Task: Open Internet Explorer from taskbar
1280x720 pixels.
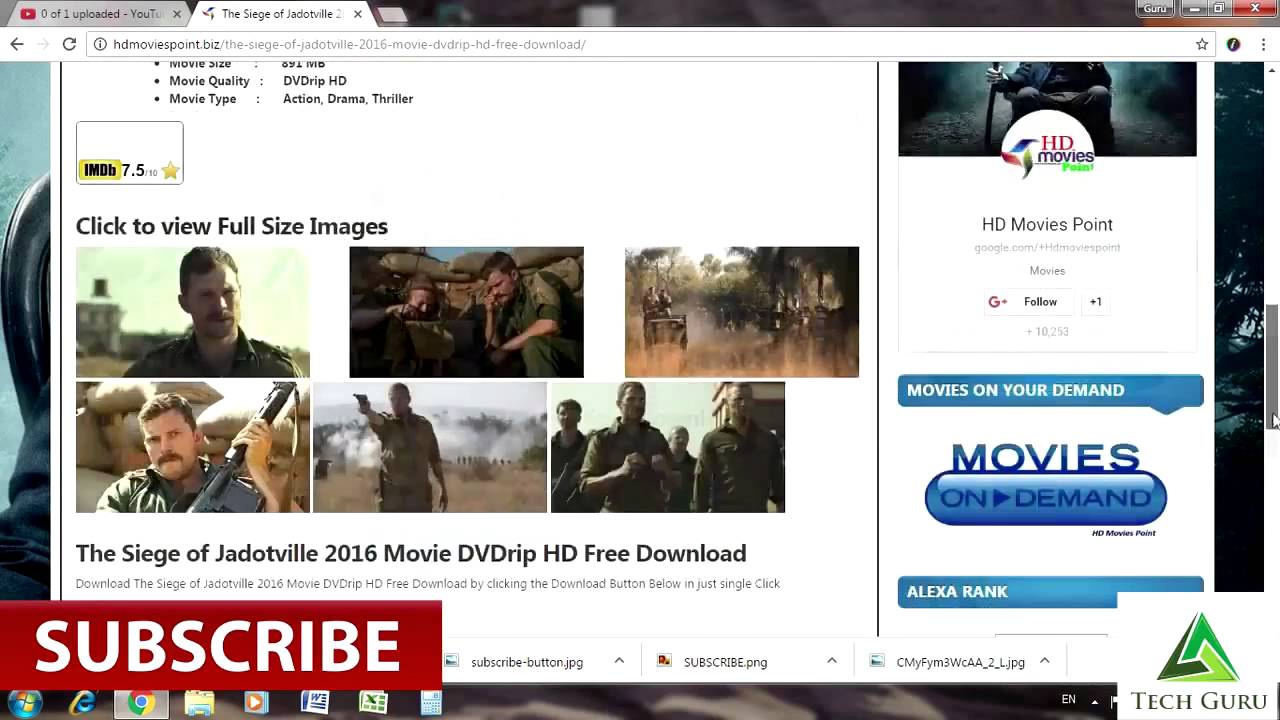Action: point(82,703)
